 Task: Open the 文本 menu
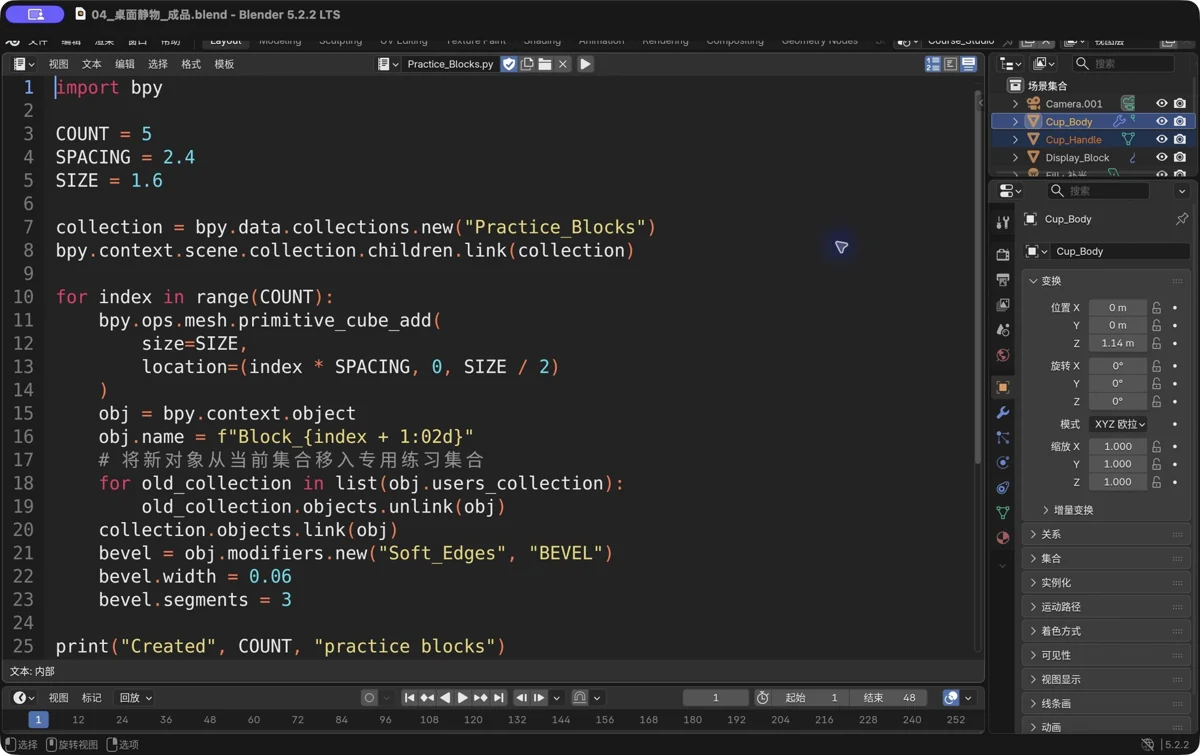[92, 64]
